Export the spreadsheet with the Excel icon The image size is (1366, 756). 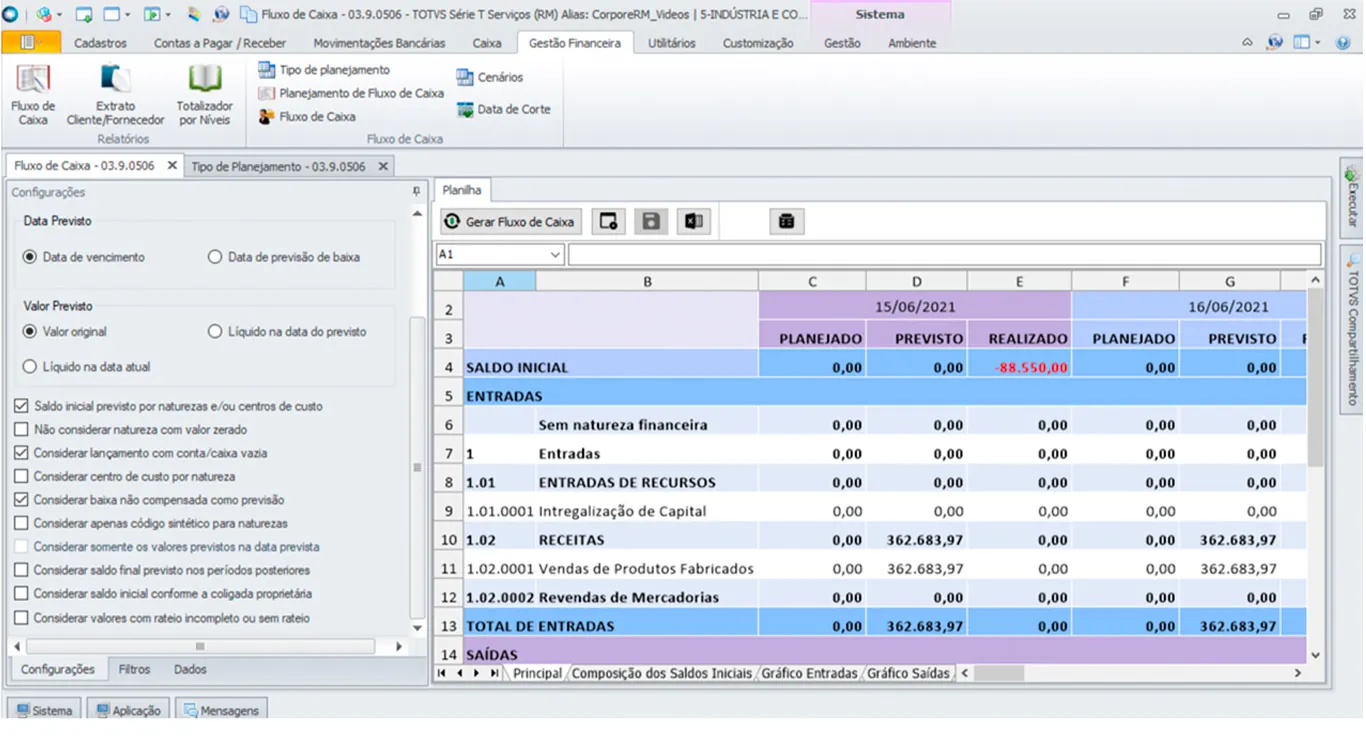click(693, 222)
